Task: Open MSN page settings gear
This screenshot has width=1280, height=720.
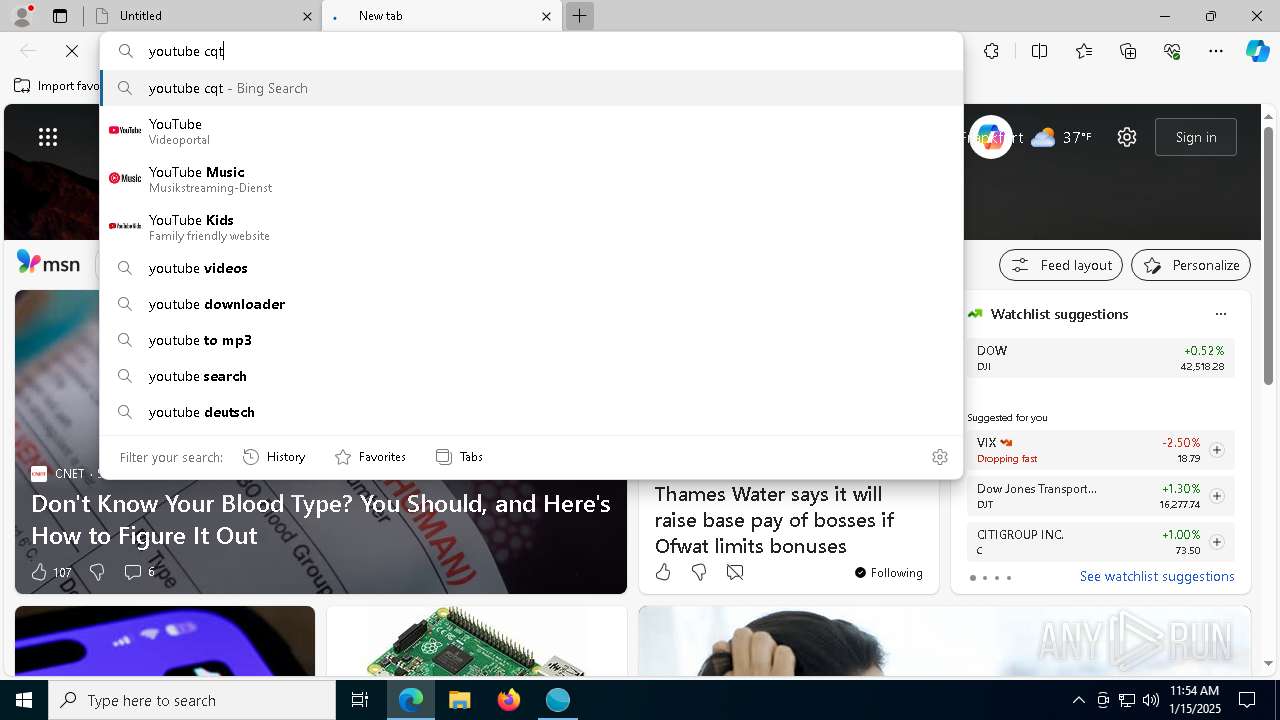Action: coord(1127,137)
